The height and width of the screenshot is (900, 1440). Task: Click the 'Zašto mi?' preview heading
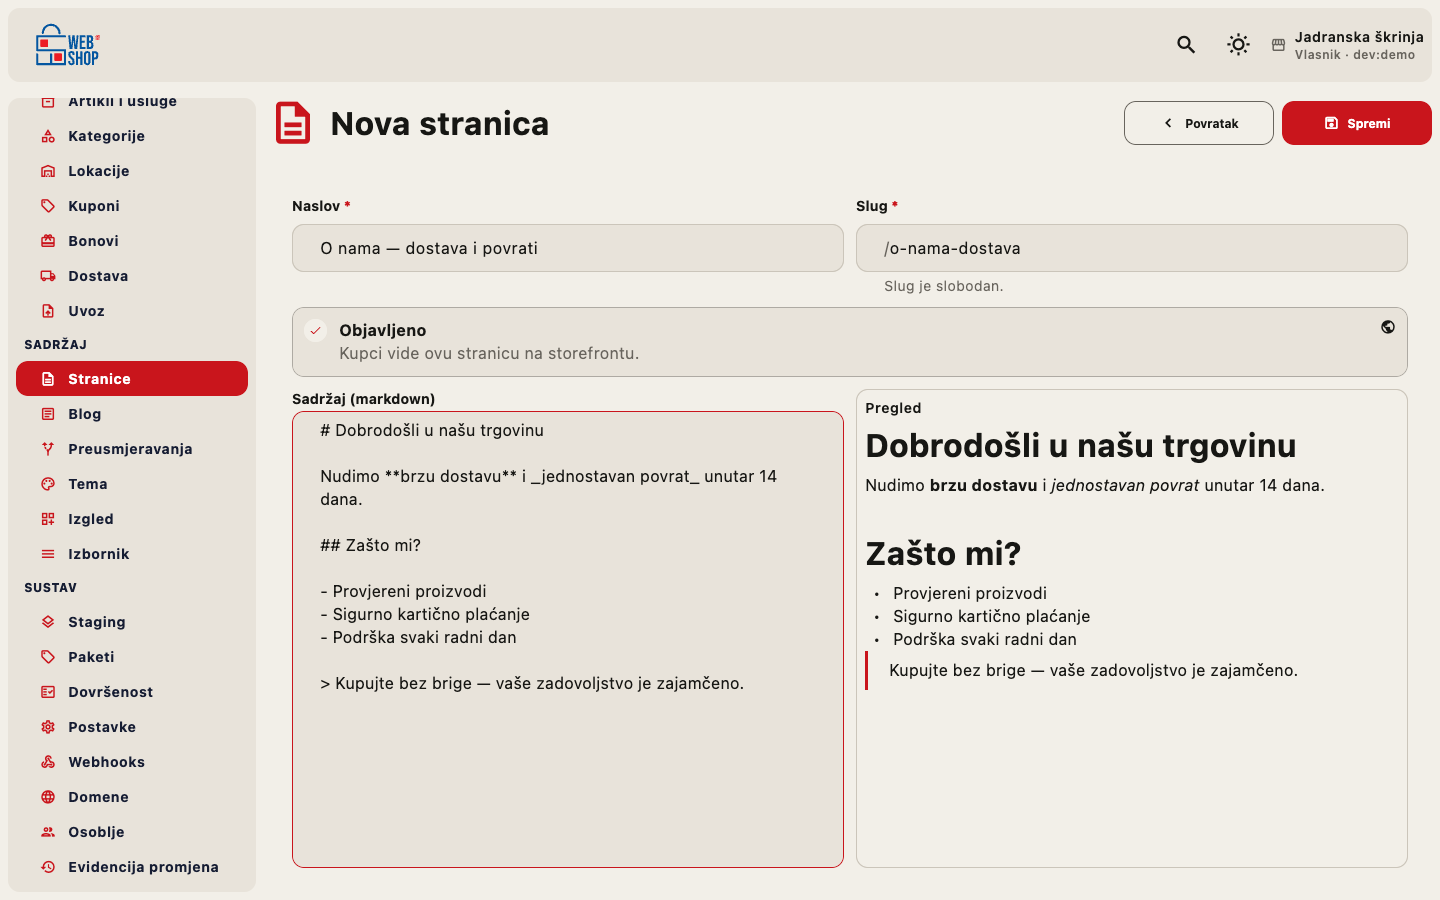pyautogui.click(x=943, y=553)
